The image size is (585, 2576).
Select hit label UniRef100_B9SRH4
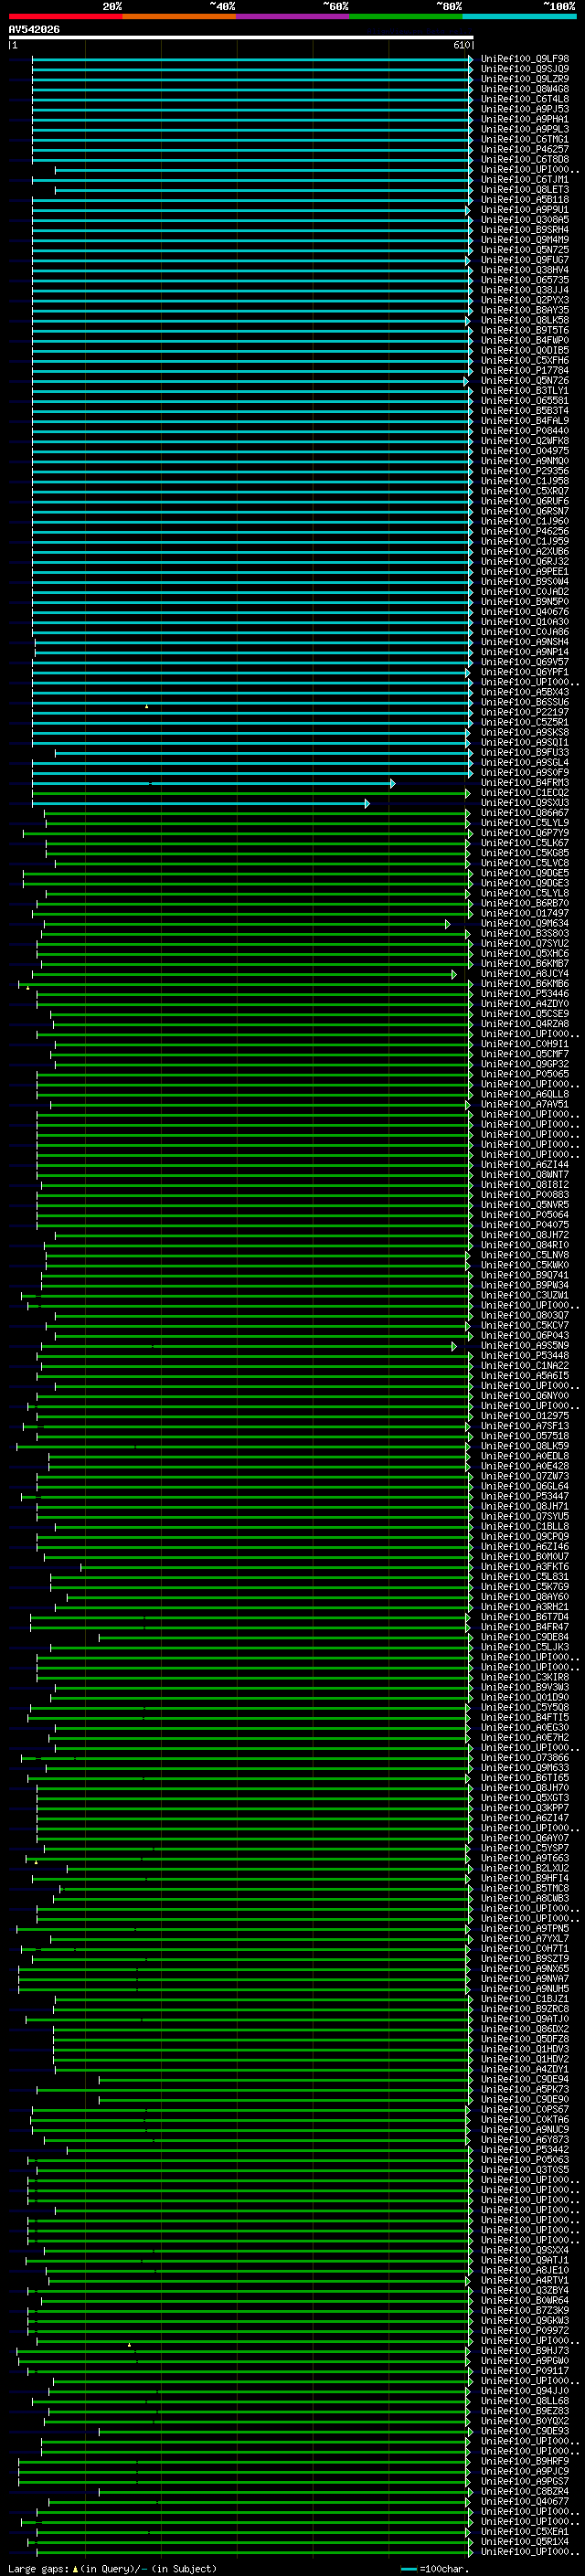tap(525, 230)
